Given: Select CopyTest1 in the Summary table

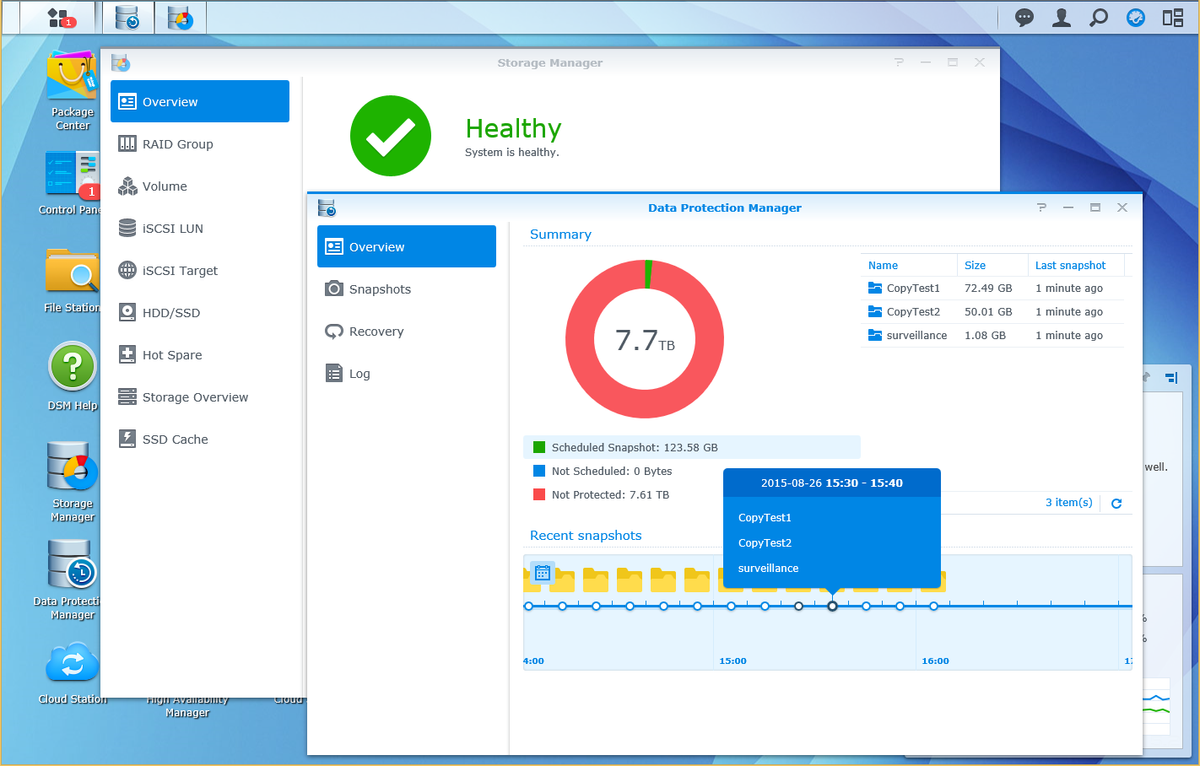Looking at the screenshot, I should click(913, 287).
